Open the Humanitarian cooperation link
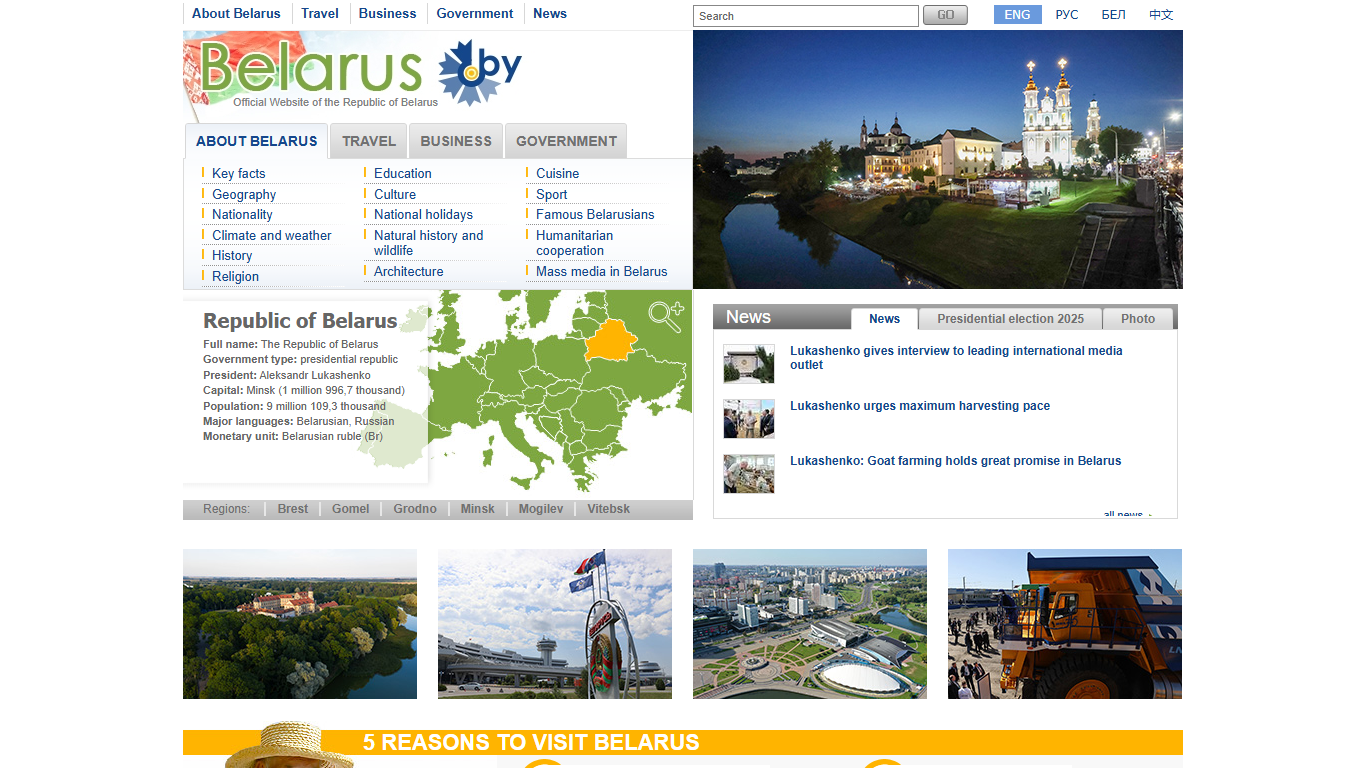The height and width of the screenshot is (768, 1366). pos(575,243)
